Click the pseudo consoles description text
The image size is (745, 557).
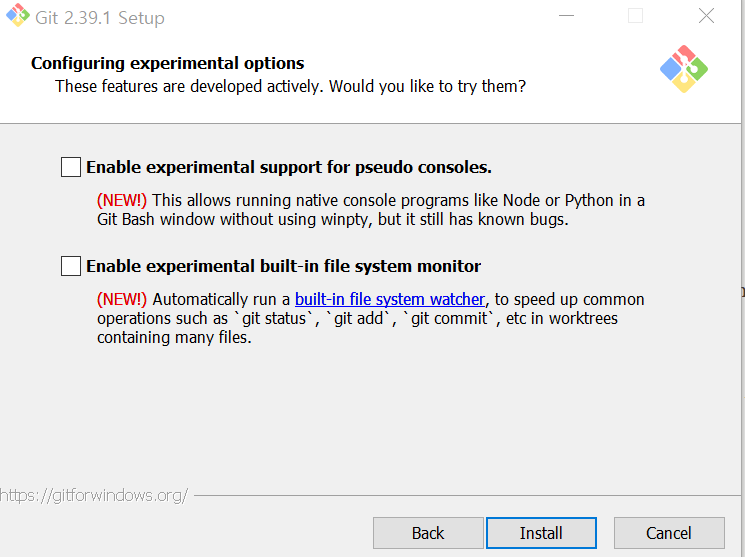(x=371, y=210)
